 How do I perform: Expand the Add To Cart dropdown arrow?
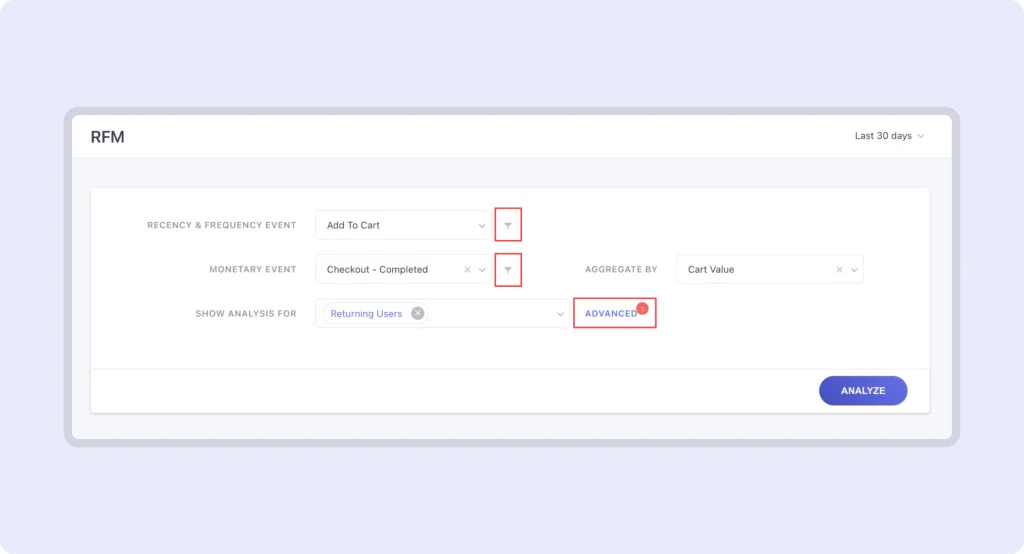tap(482, 226)
